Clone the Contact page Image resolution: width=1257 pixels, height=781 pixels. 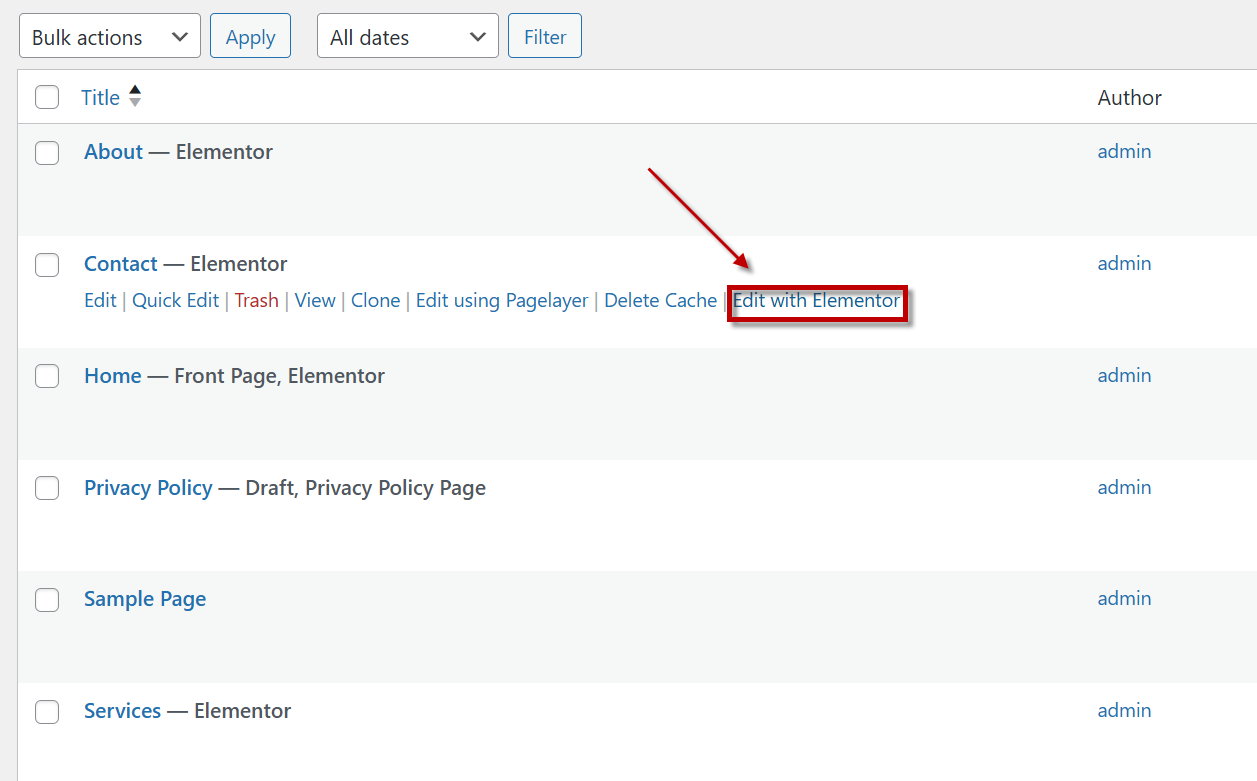375,301
